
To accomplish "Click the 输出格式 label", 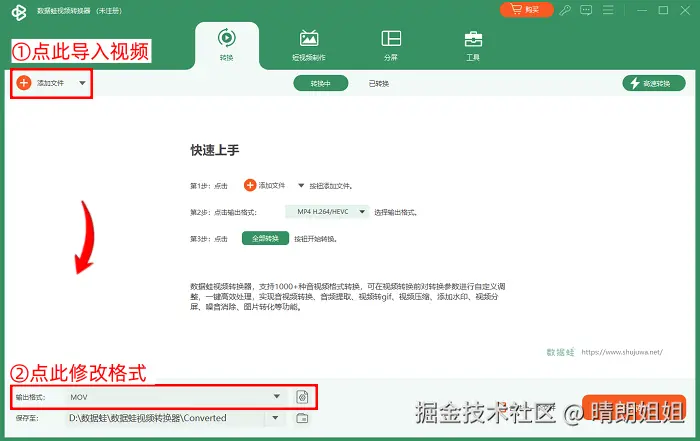I will [x=30, y=397].
